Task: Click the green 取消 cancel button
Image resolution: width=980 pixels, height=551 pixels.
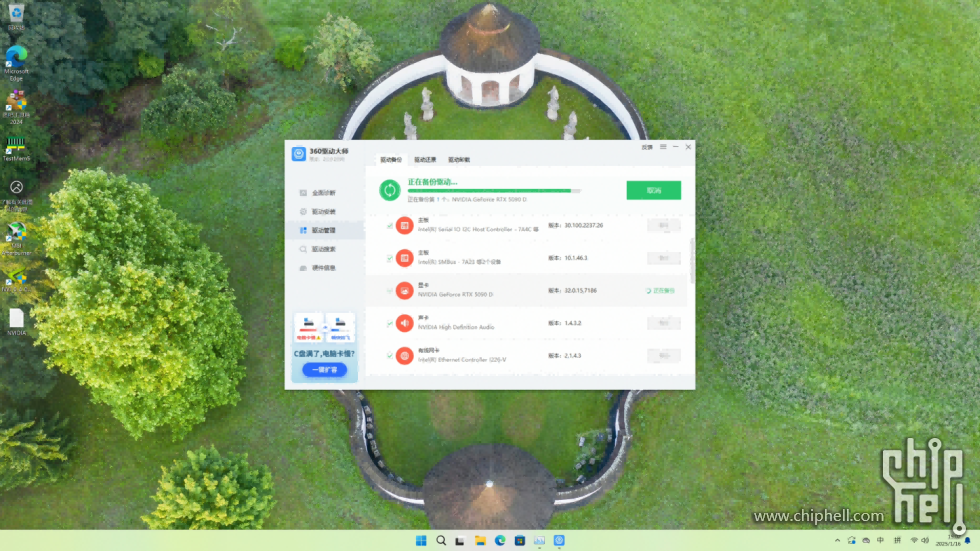Action: [653, 190]
